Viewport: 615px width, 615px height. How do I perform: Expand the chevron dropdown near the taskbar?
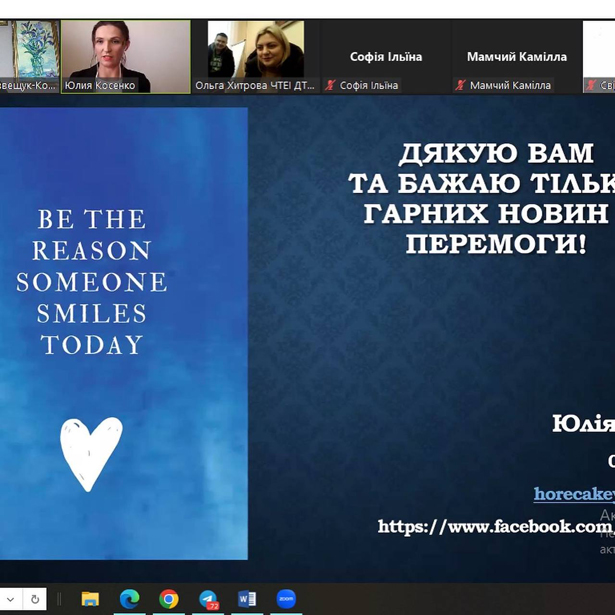(x=11, y=599)
